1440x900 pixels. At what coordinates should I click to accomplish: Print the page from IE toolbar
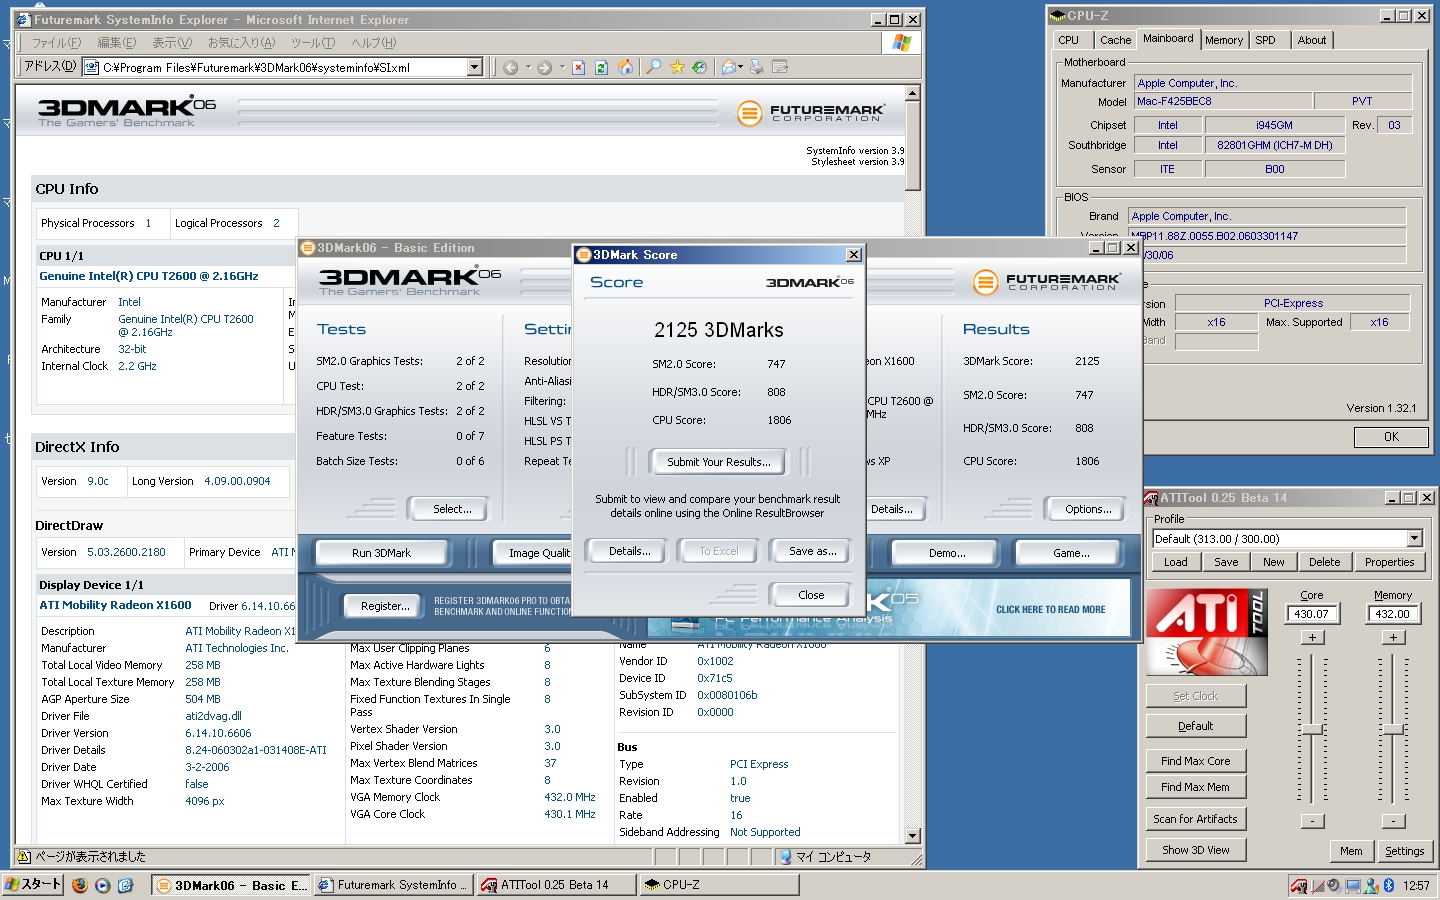point(757,67)
